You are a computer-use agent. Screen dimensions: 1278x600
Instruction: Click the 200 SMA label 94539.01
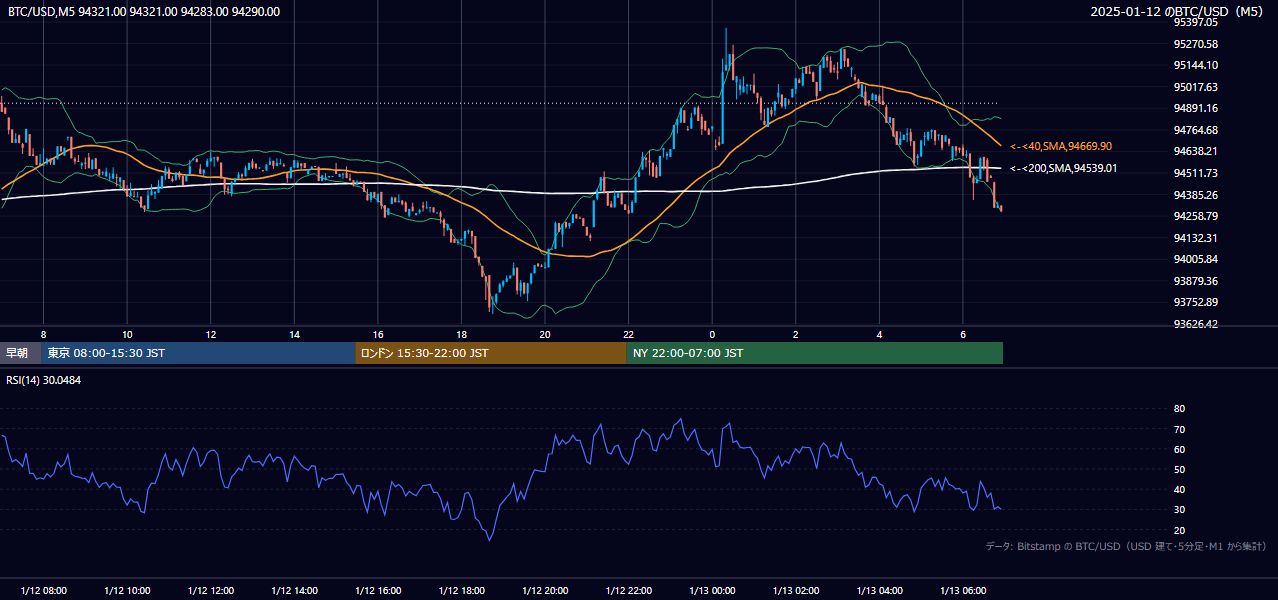[1063, 168]
